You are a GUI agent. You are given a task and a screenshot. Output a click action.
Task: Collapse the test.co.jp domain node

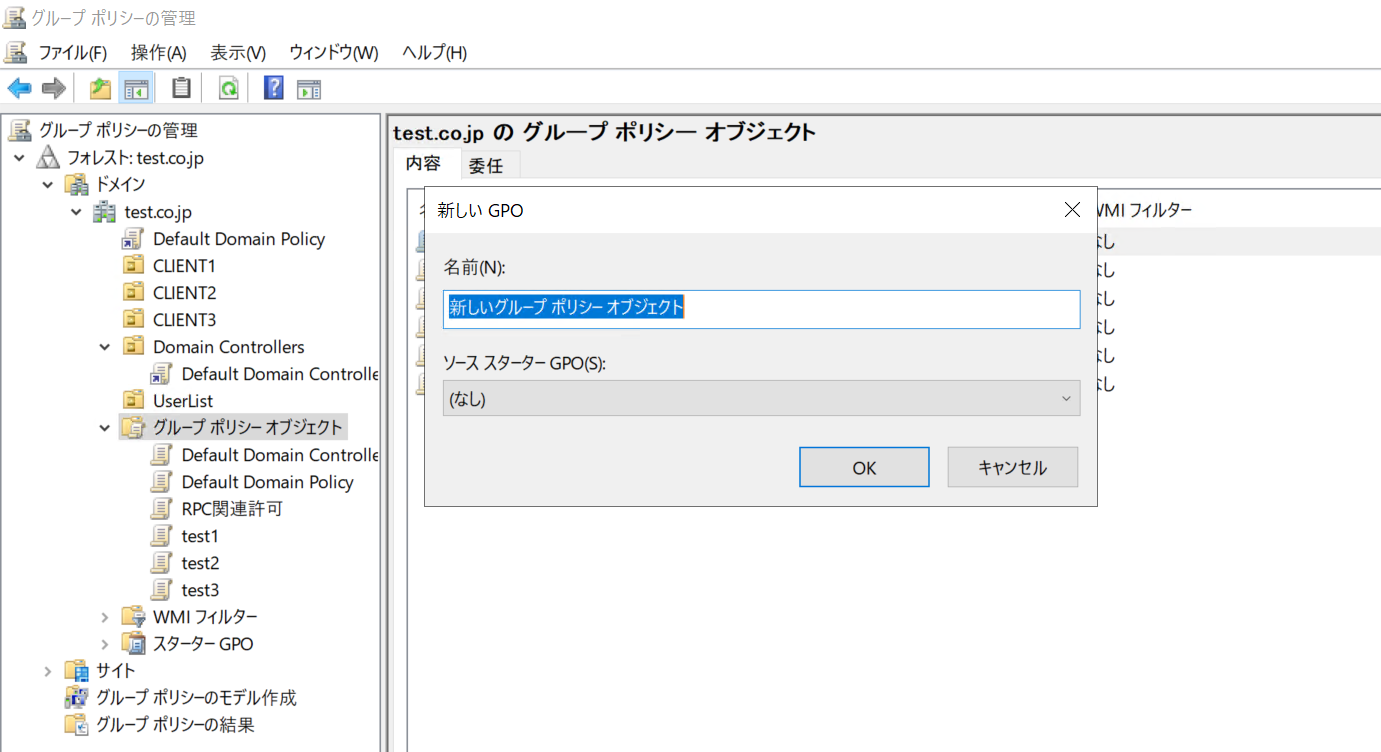pos(75,211)
